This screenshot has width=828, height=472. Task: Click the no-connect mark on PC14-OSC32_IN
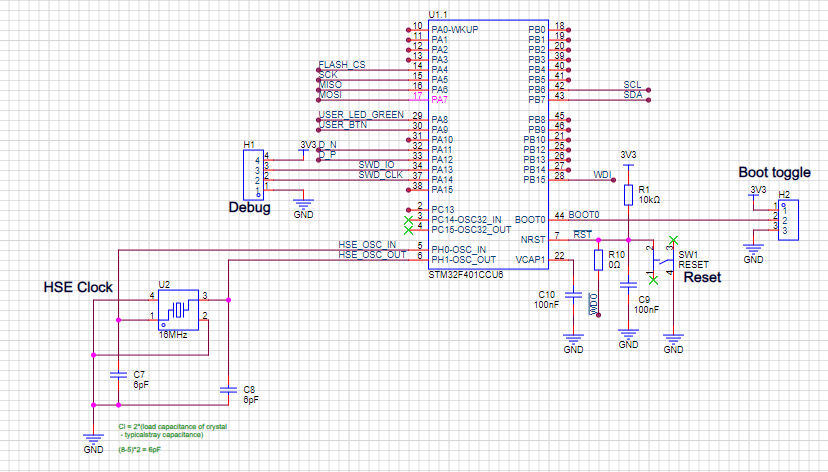[407, 219]
